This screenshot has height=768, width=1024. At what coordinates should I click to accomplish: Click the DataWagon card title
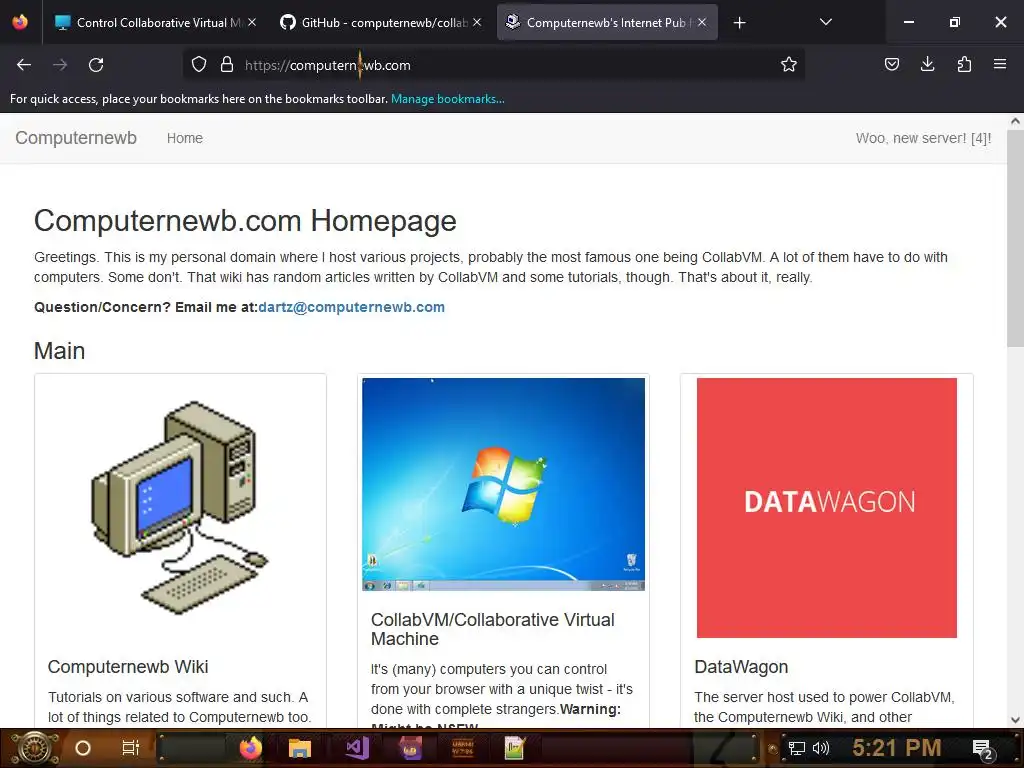741,667
